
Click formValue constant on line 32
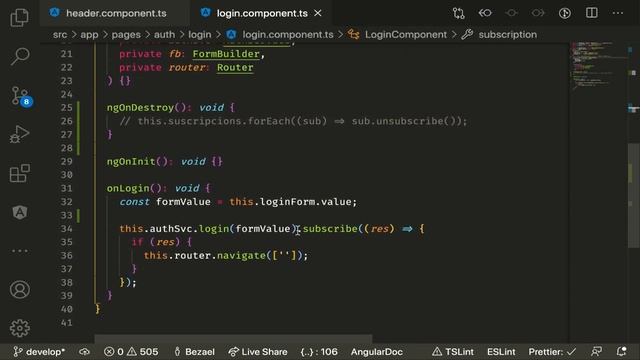pos(183,202)
